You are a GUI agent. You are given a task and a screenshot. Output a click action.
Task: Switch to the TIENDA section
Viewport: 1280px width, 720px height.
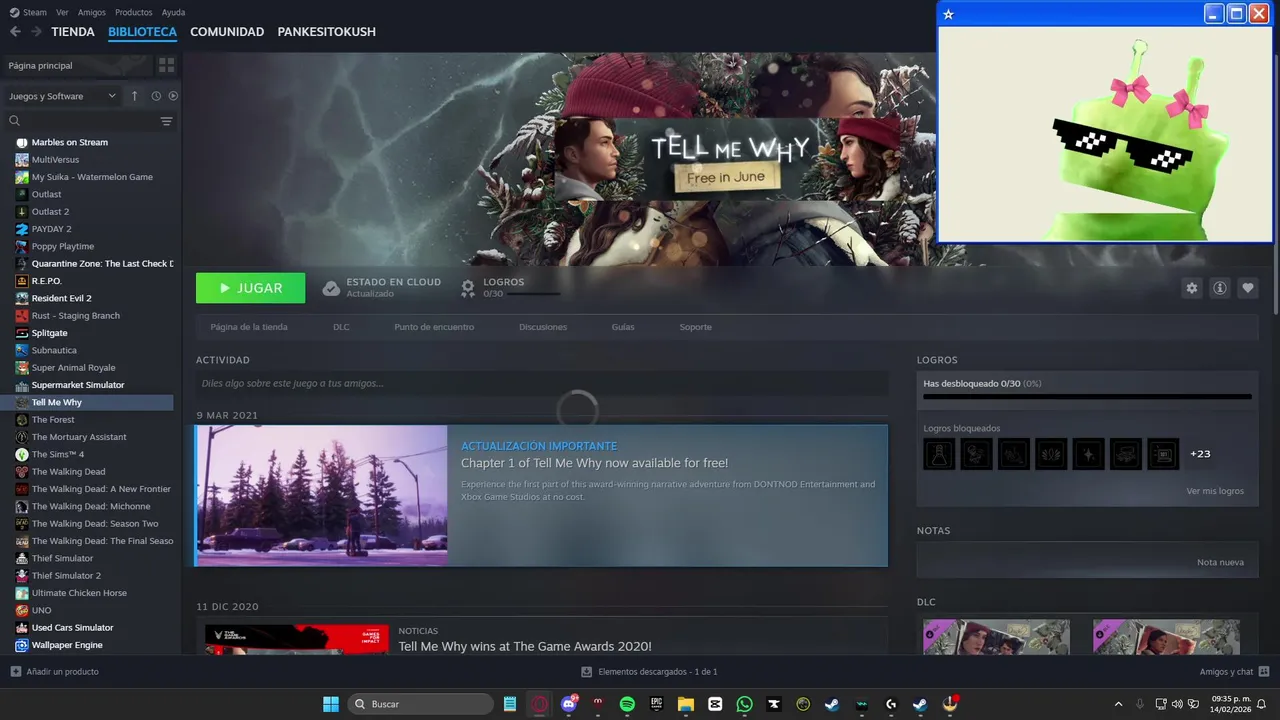[73, 32]
